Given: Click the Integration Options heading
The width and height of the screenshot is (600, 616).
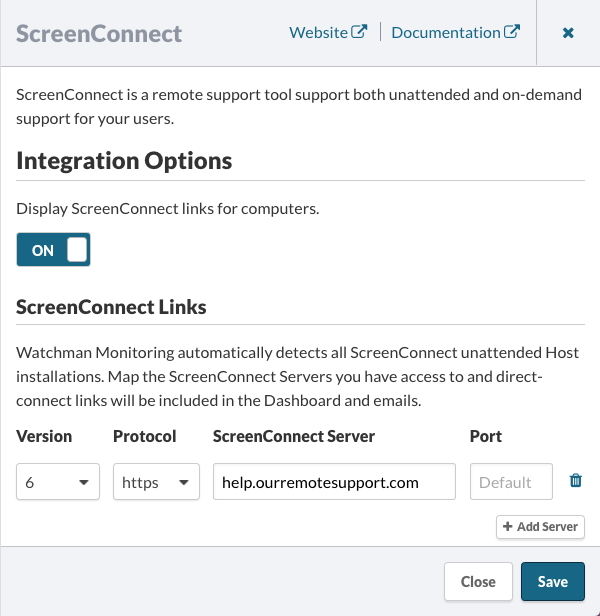Looking at the screenshot, I should point(124,161).
